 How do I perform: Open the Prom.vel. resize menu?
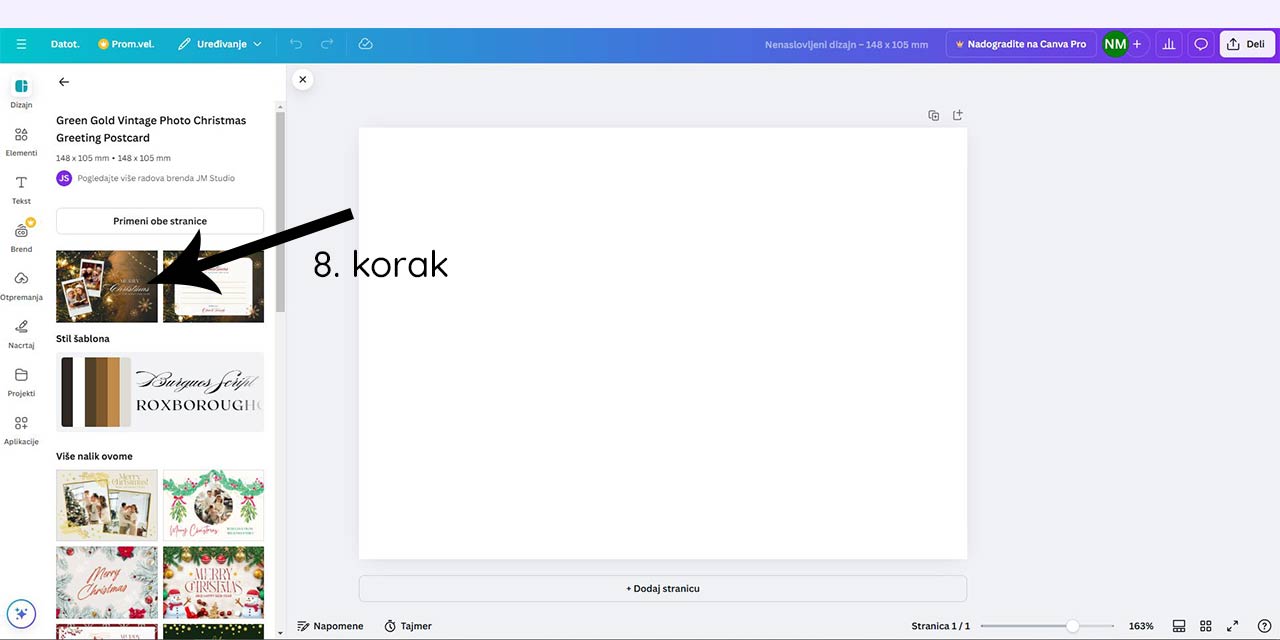(x=126, y=44)
